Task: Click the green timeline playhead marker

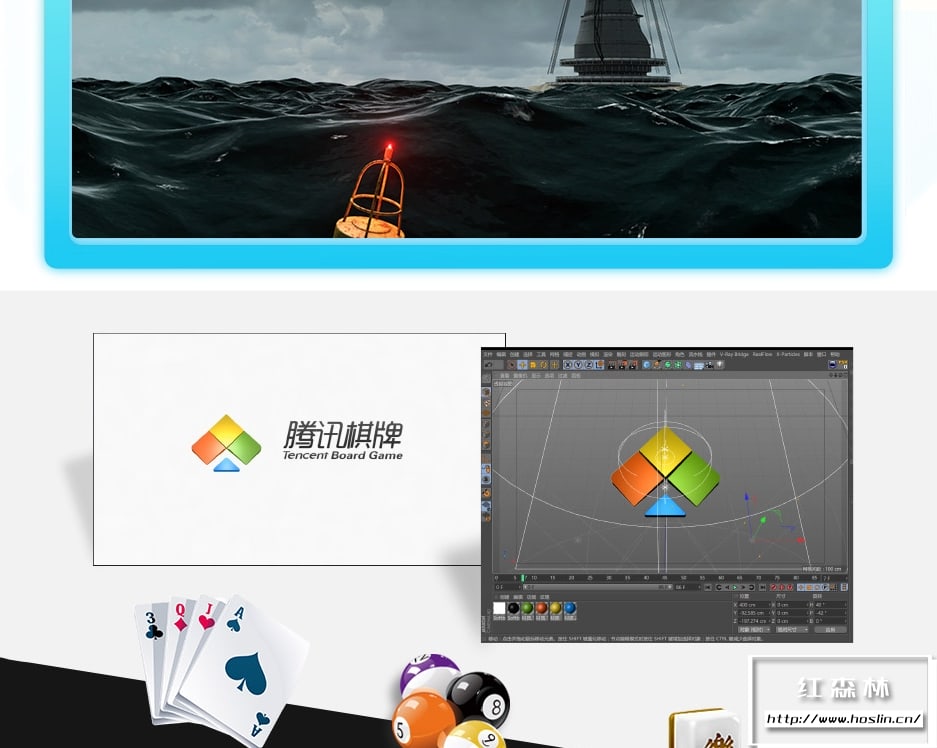Action: (522, 579)
